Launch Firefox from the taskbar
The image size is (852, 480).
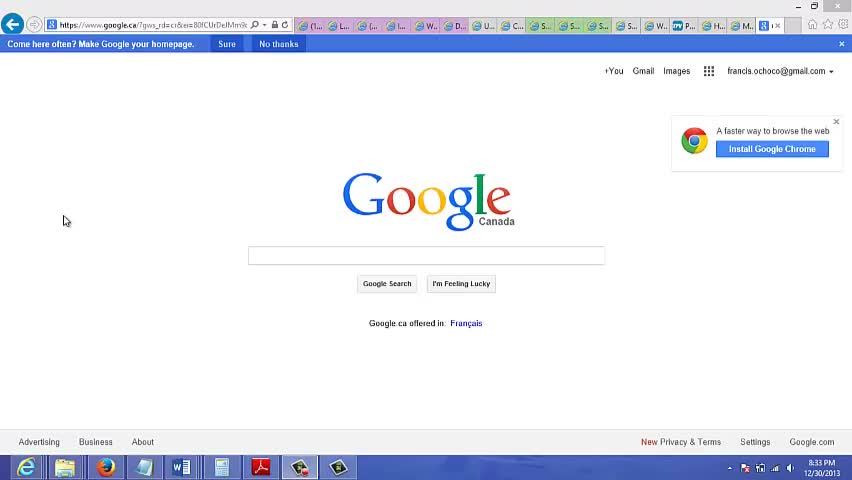[x=105, y=467]
